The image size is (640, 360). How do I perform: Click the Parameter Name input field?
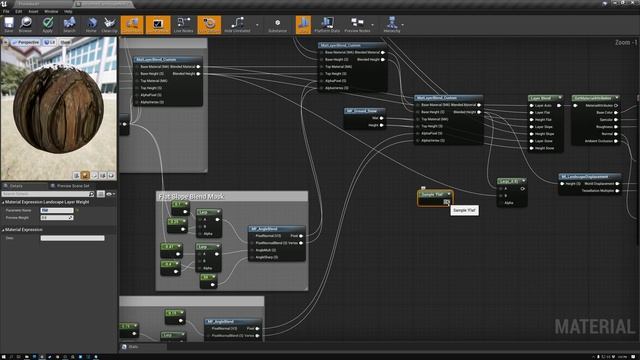[57, 210]
